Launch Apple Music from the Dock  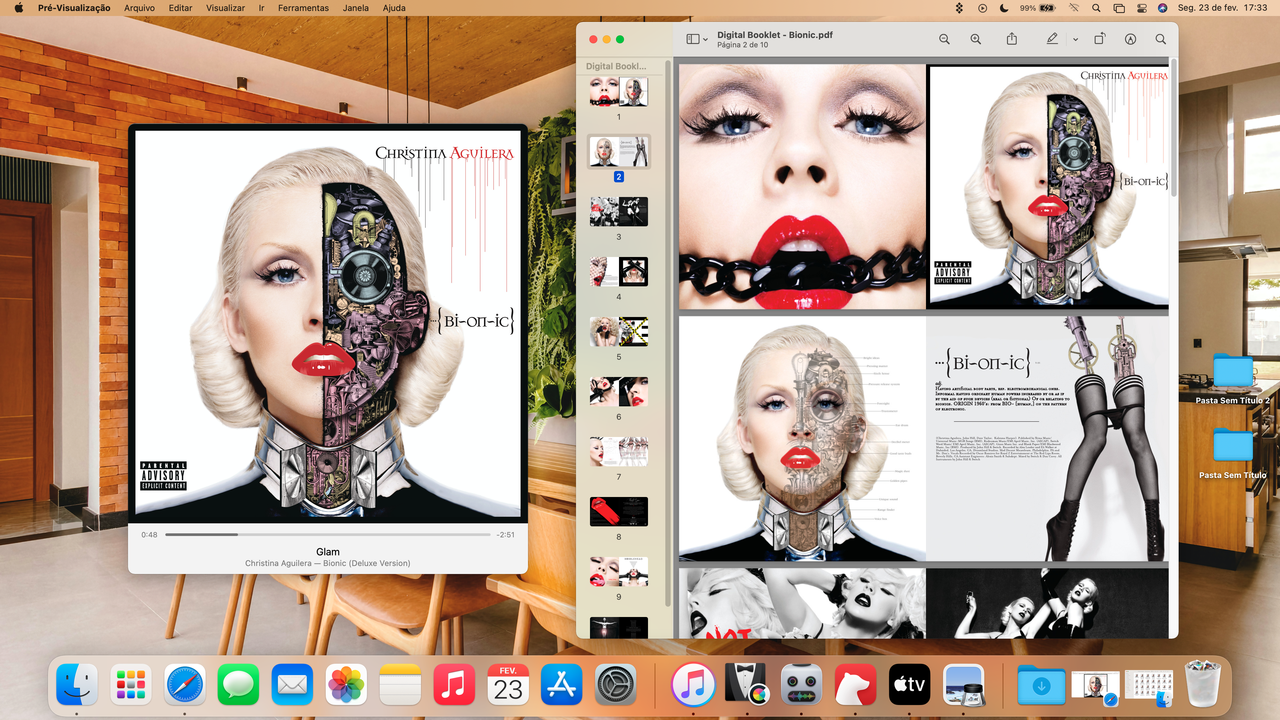pyautogui.click(x=455, y=685)
